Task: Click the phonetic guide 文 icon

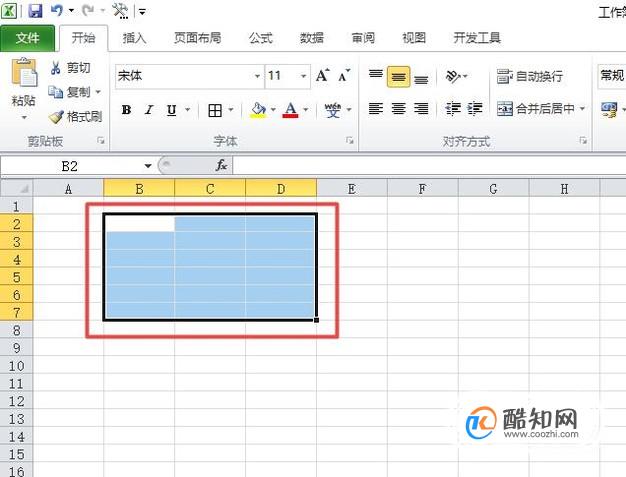Action: tap(333, 110)
